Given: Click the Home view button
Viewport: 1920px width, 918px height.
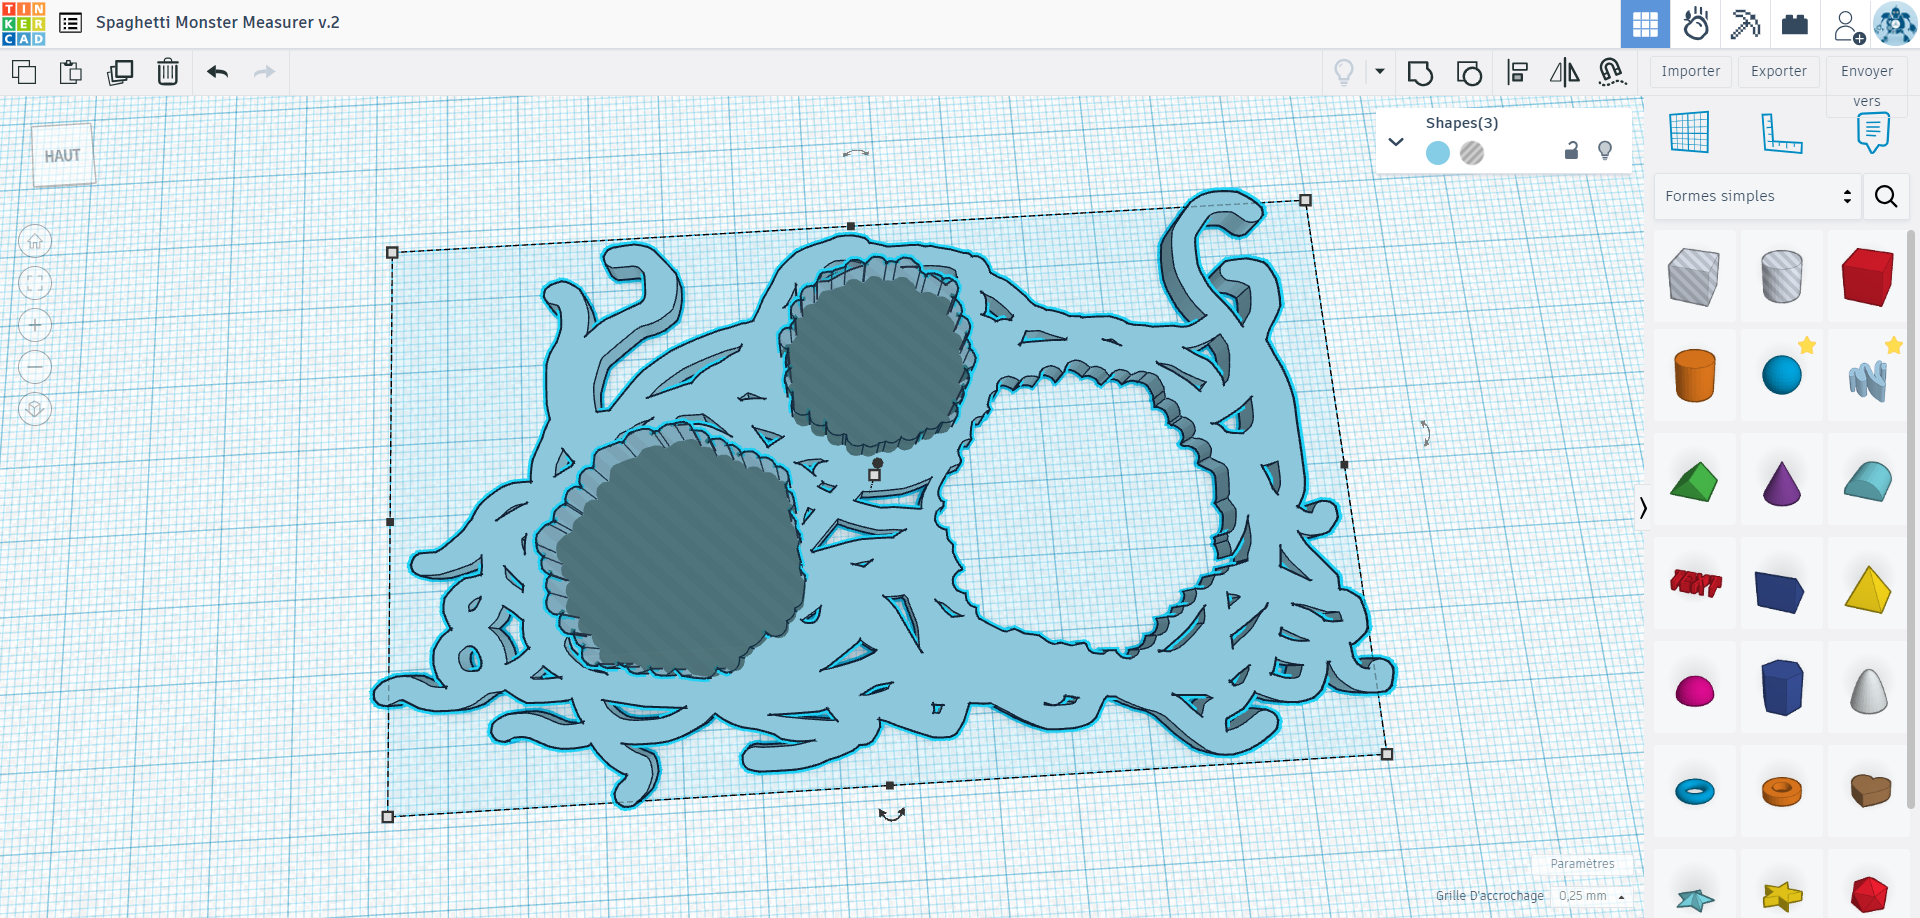Looking at the screenshot, I should click(x=35, y=241).
